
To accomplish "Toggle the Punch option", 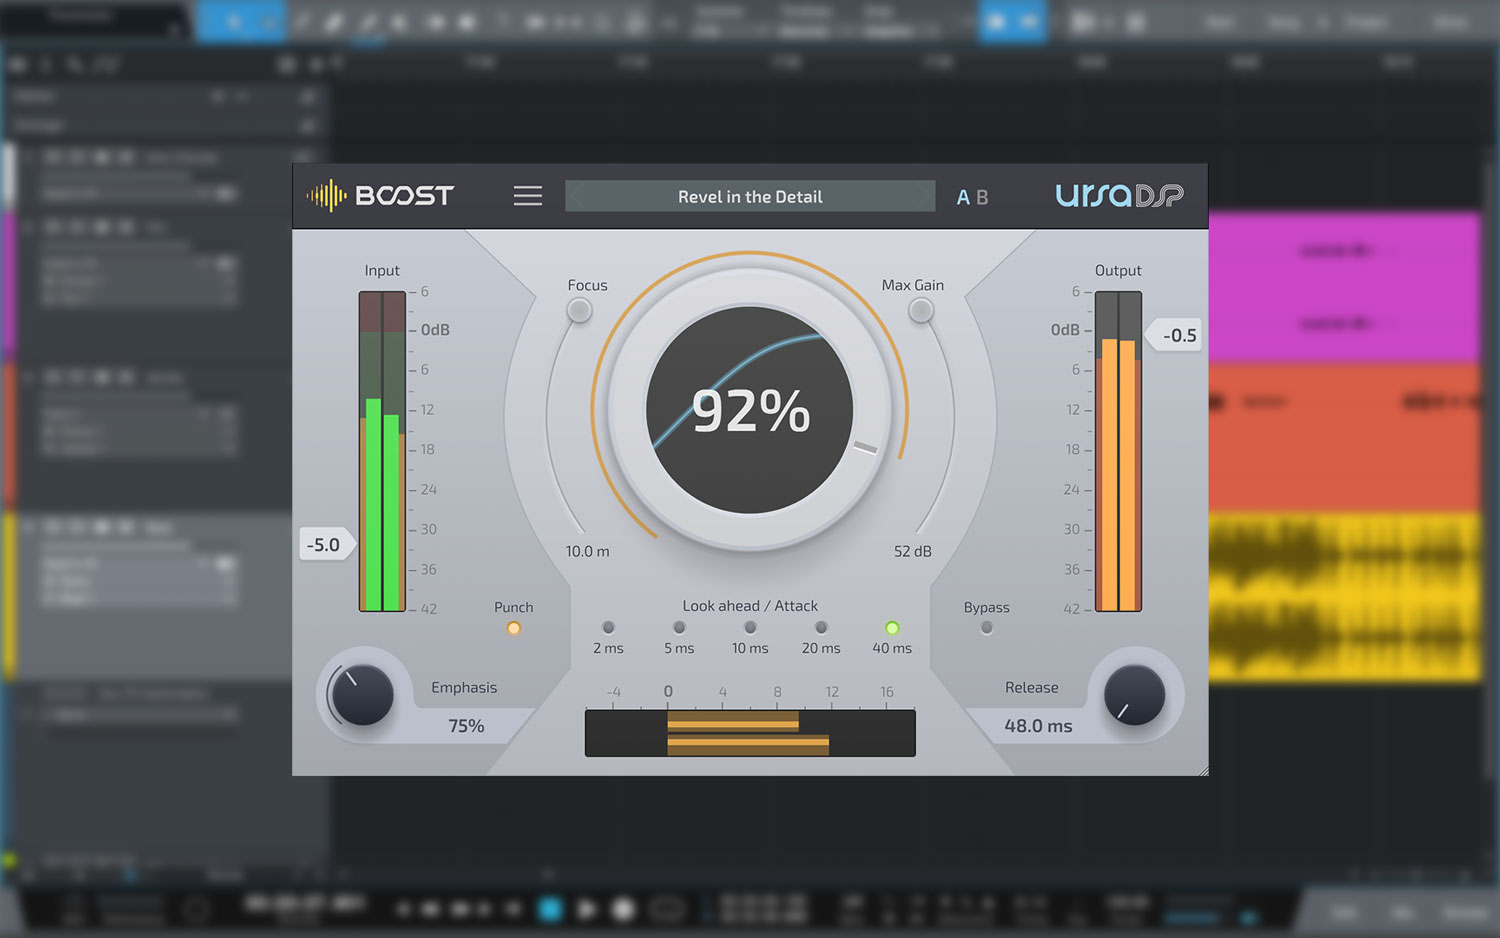I will tap(514, 628).
